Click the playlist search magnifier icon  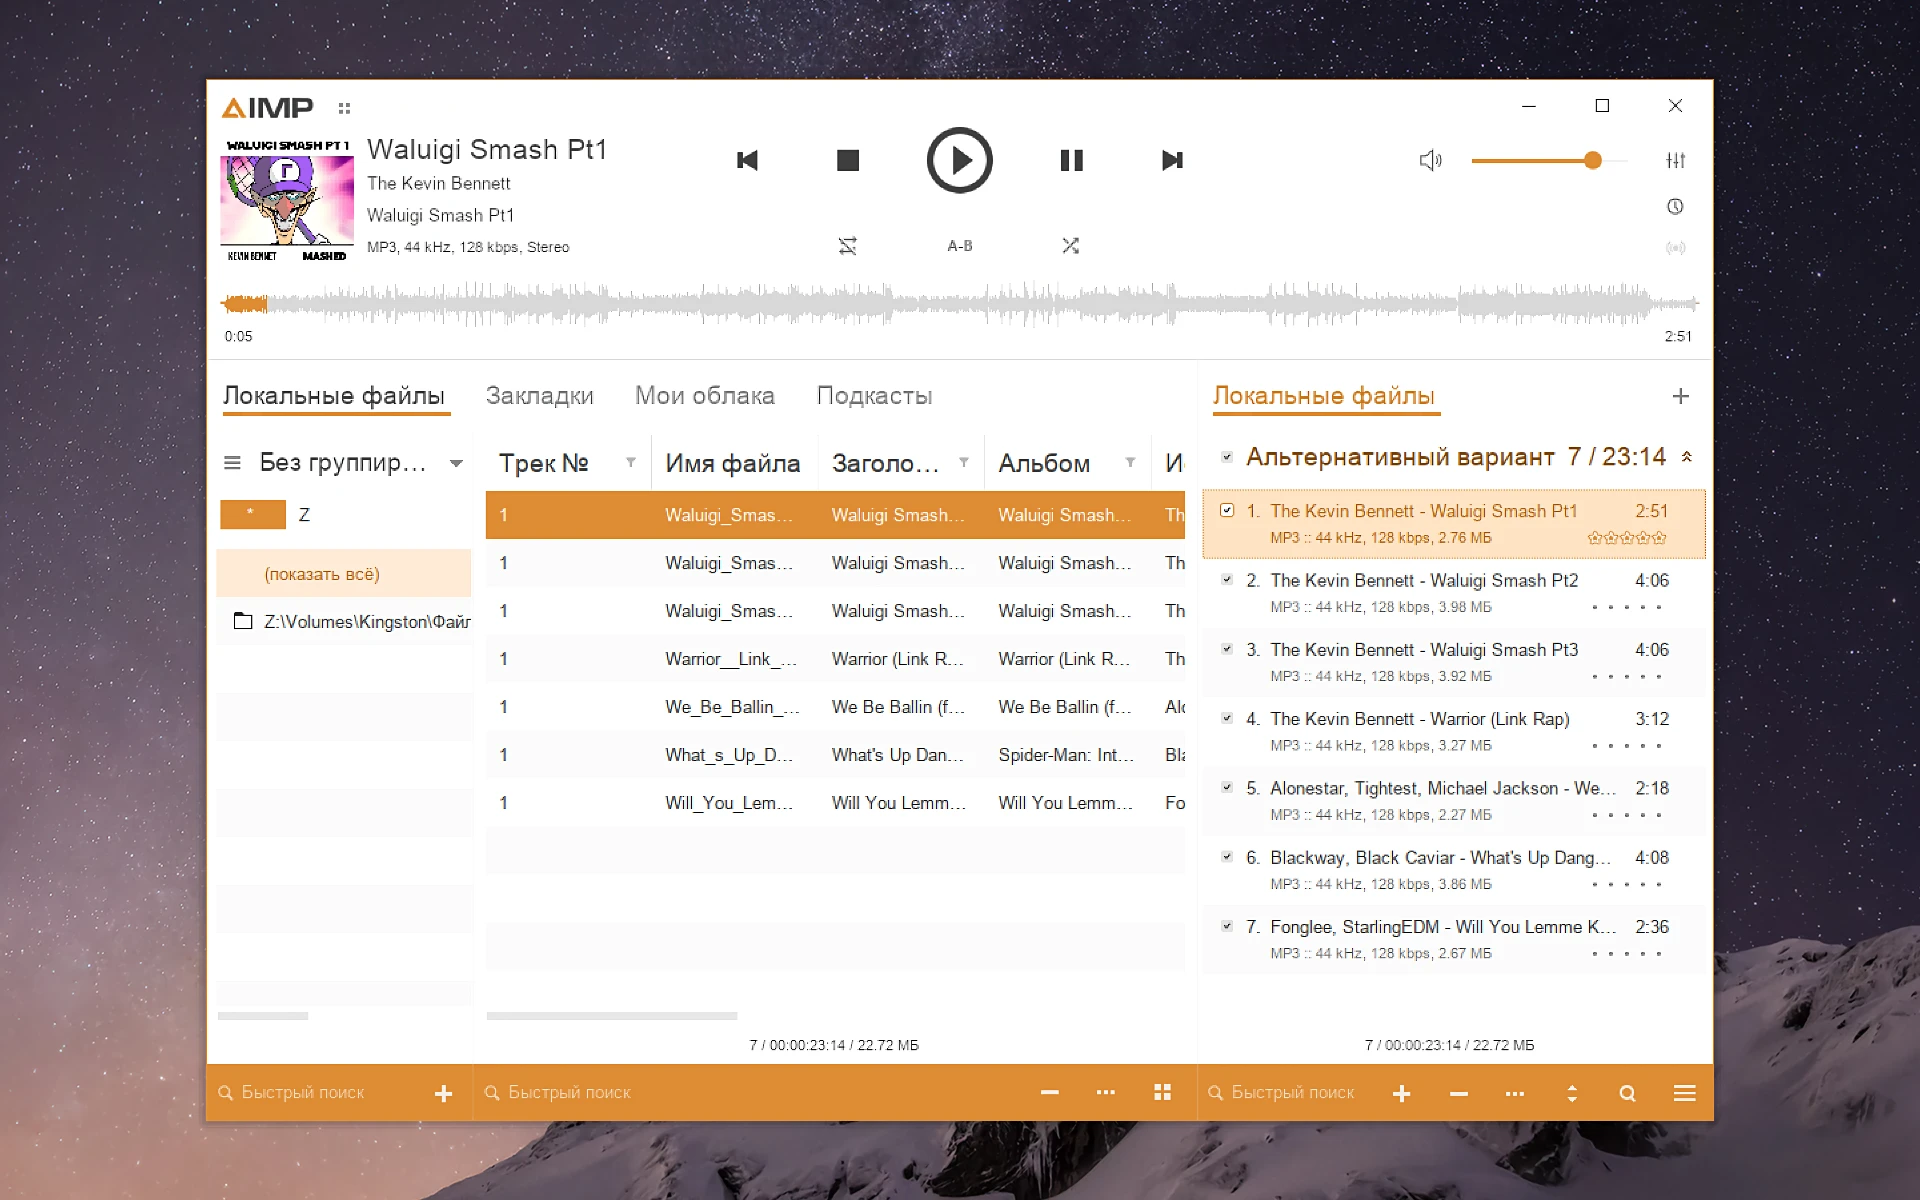(1627, 1093)
